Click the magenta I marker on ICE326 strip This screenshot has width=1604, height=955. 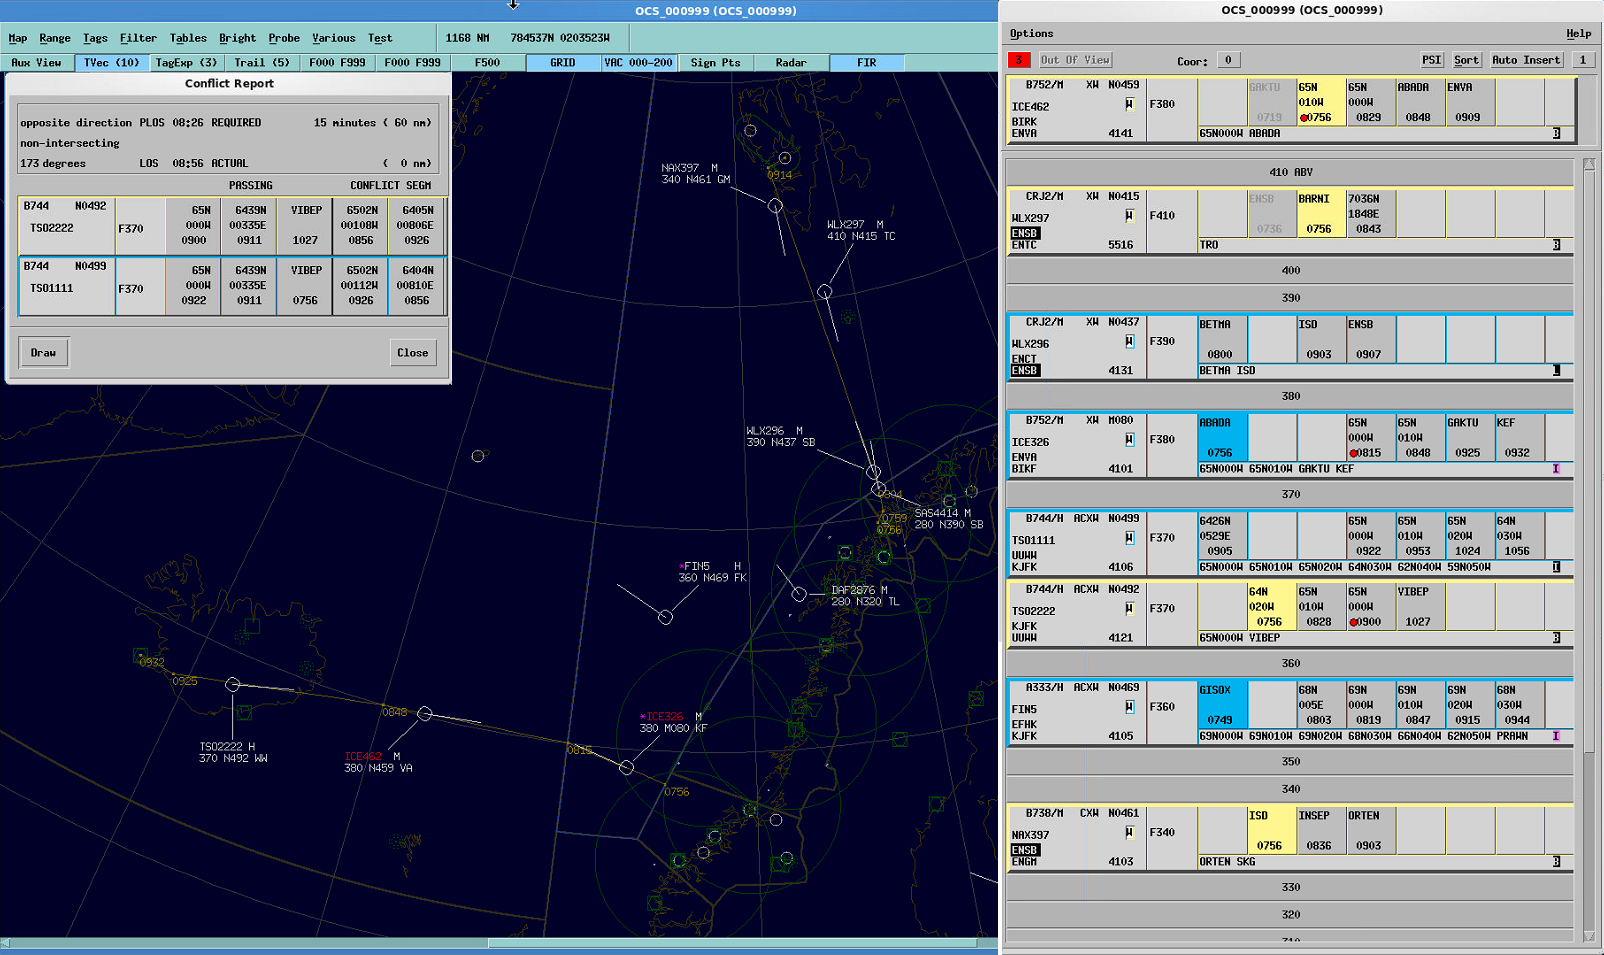click(1556, 469)
